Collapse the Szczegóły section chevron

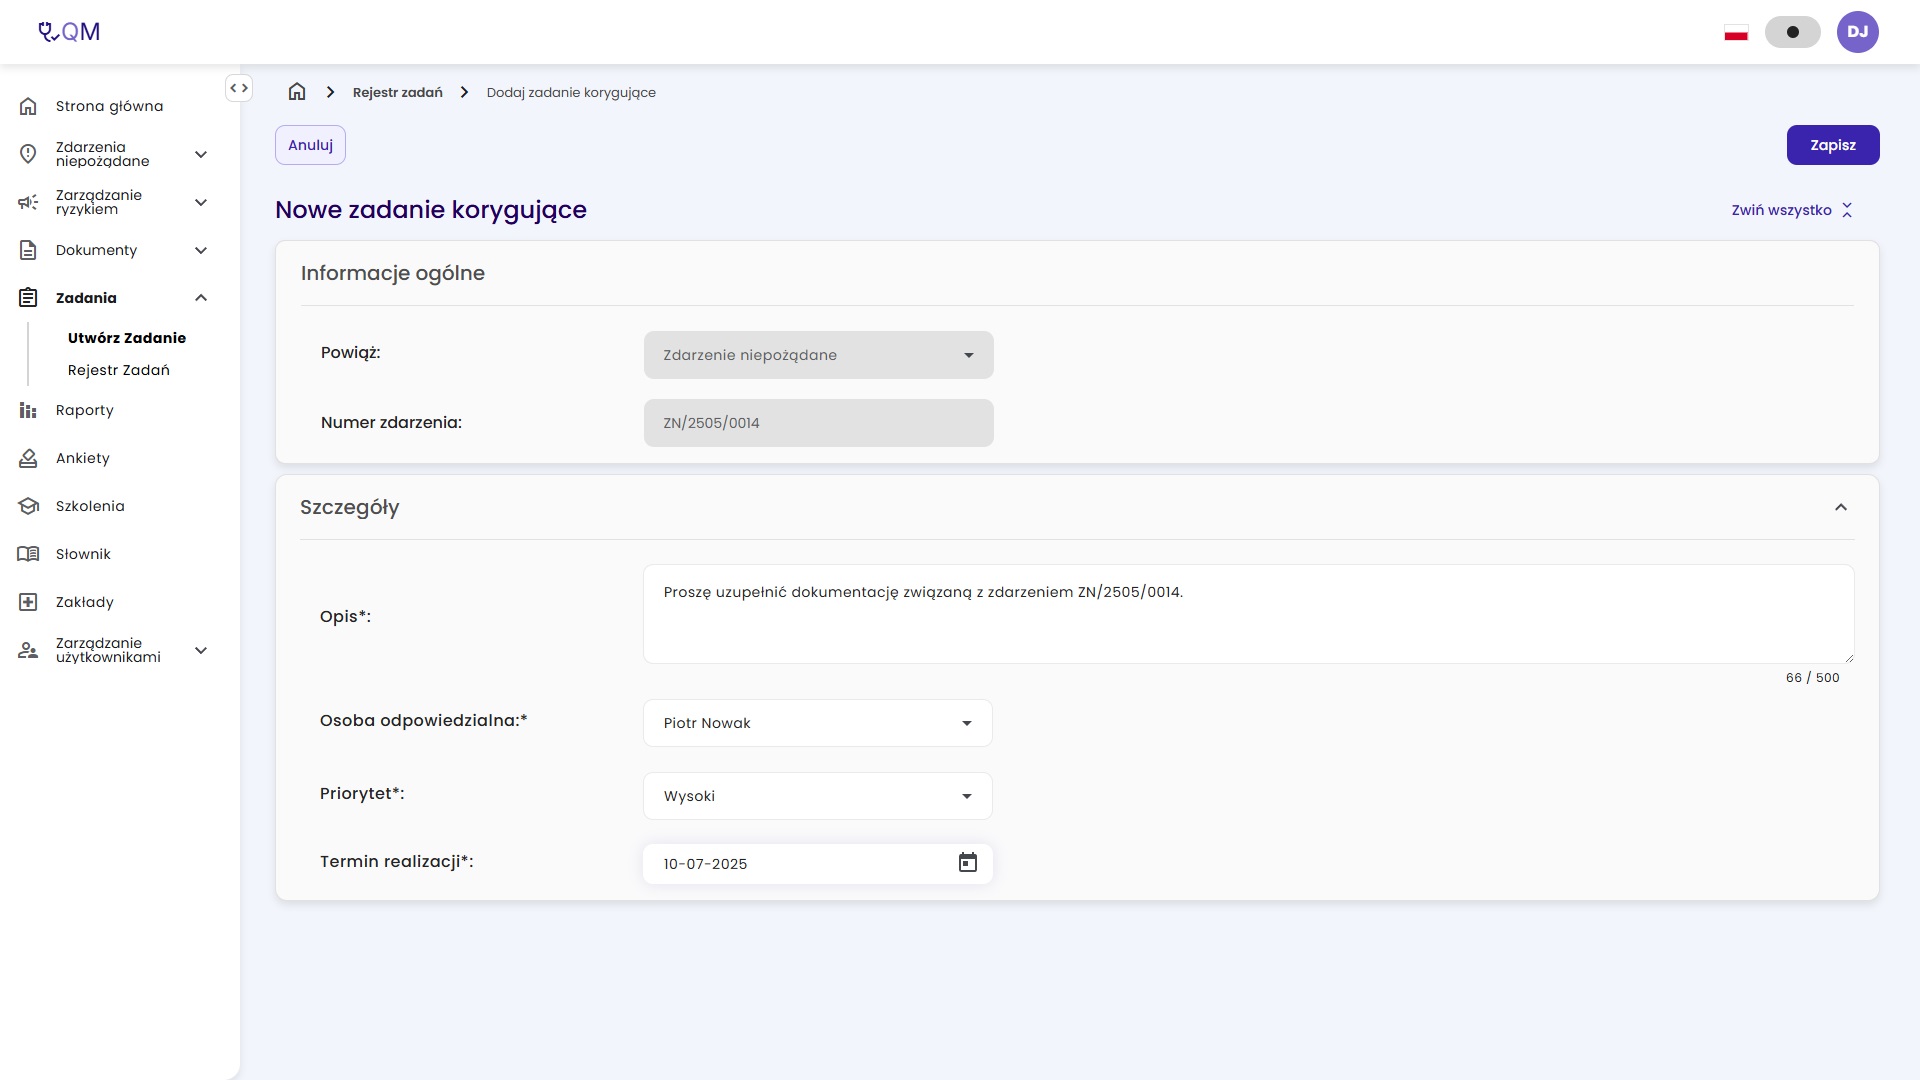[1841, 507]
